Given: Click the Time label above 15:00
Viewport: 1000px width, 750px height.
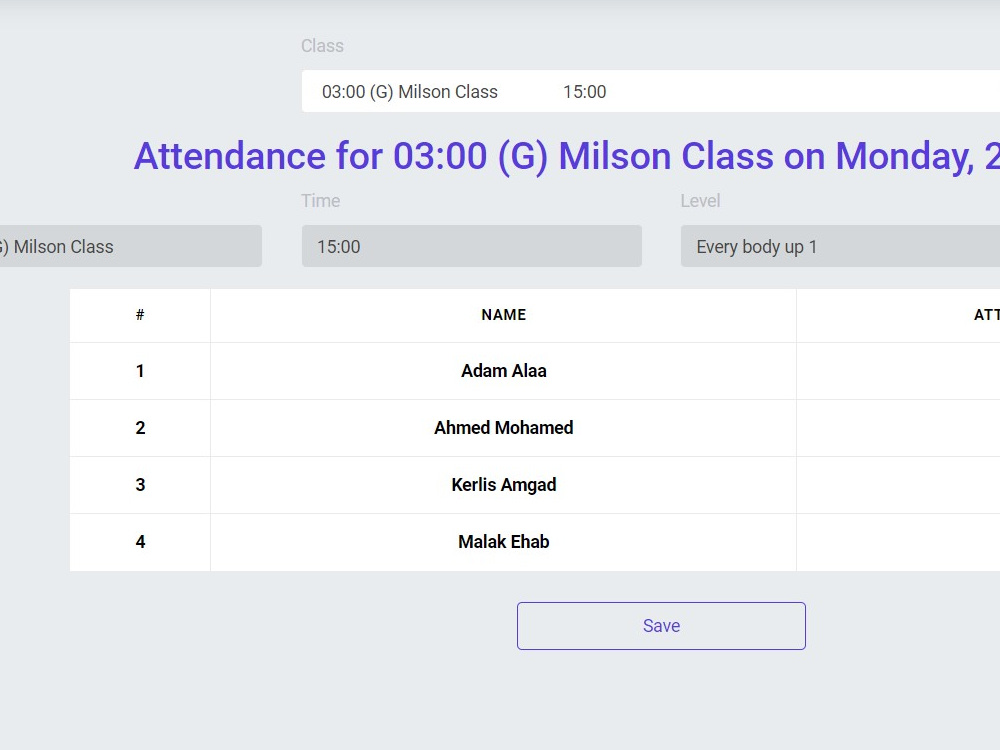Looking at the screenshot, I should click(x=320, y=201).
